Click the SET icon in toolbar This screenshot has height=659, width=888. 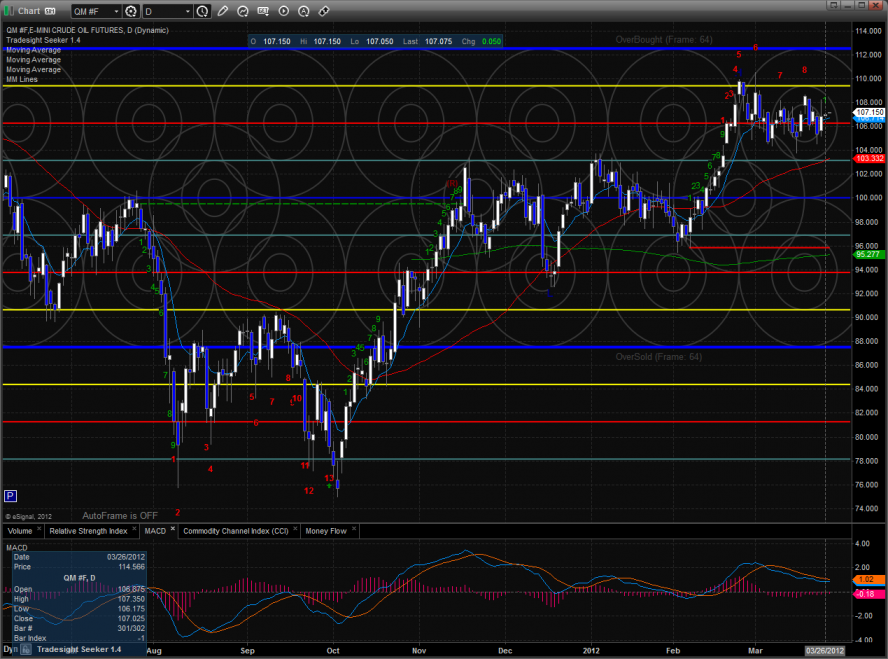263,11
